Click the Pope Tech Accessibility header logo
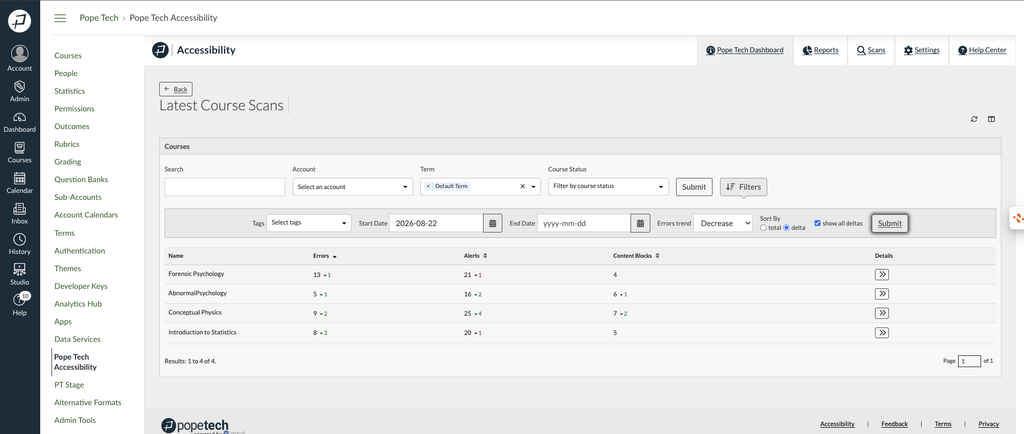This screenshot has height=434, width=1024. (160, 50)
